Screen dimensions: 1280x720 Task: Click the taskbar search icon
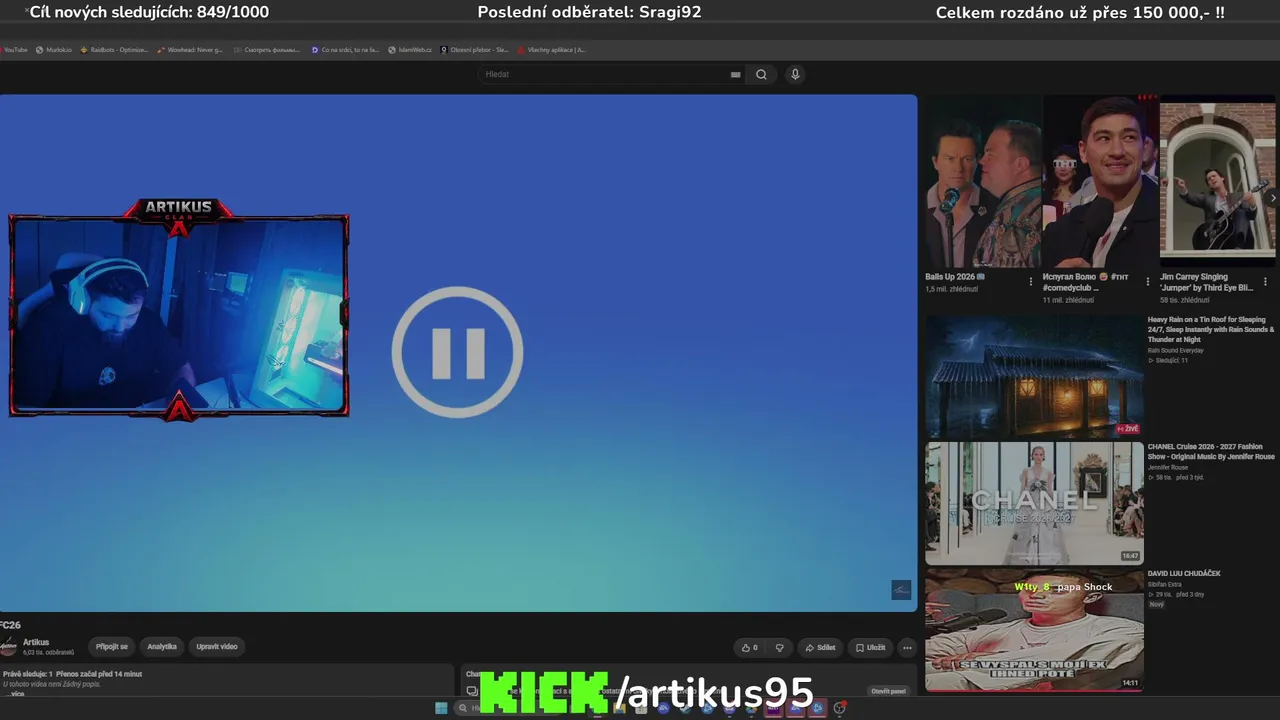click(x=462, y=708)
